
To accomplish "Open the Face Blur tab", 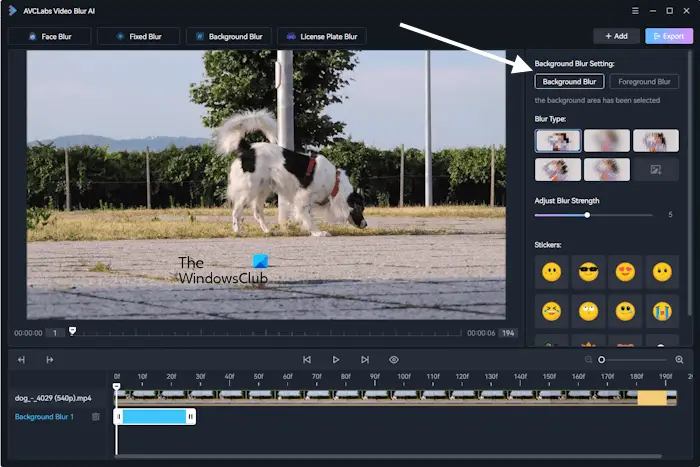I will click(x=49, y=36).
